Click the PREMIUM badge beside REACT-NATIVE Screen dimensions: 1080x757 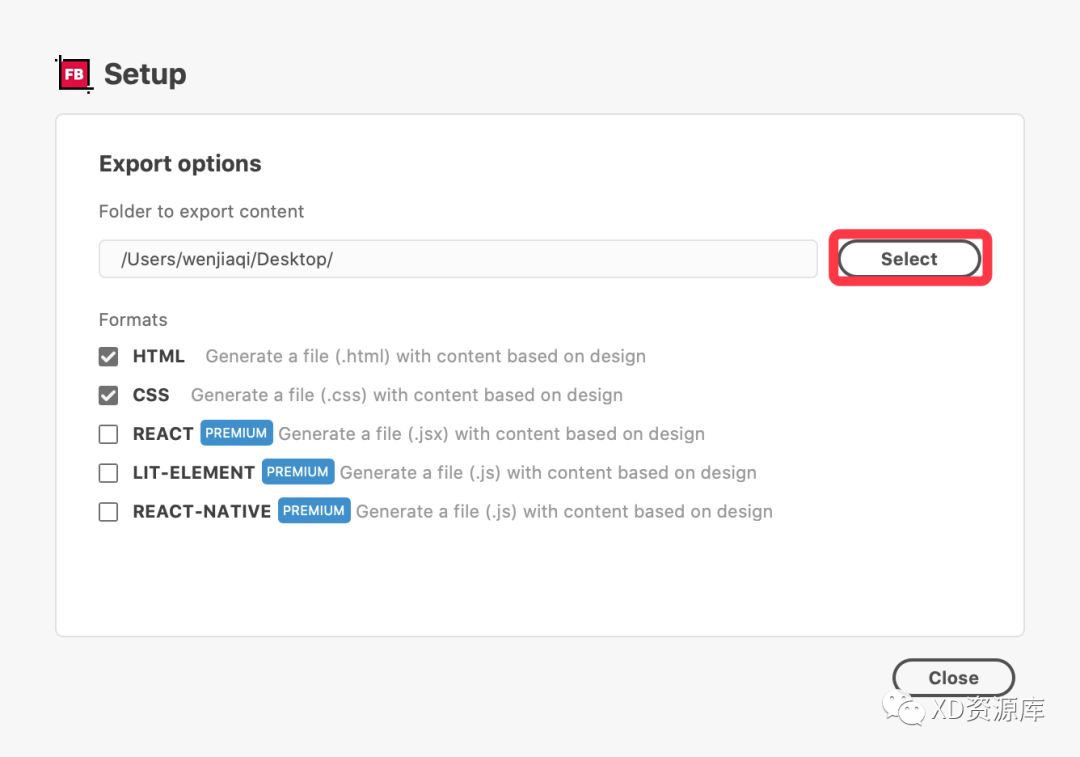click(x=314, y=511)
